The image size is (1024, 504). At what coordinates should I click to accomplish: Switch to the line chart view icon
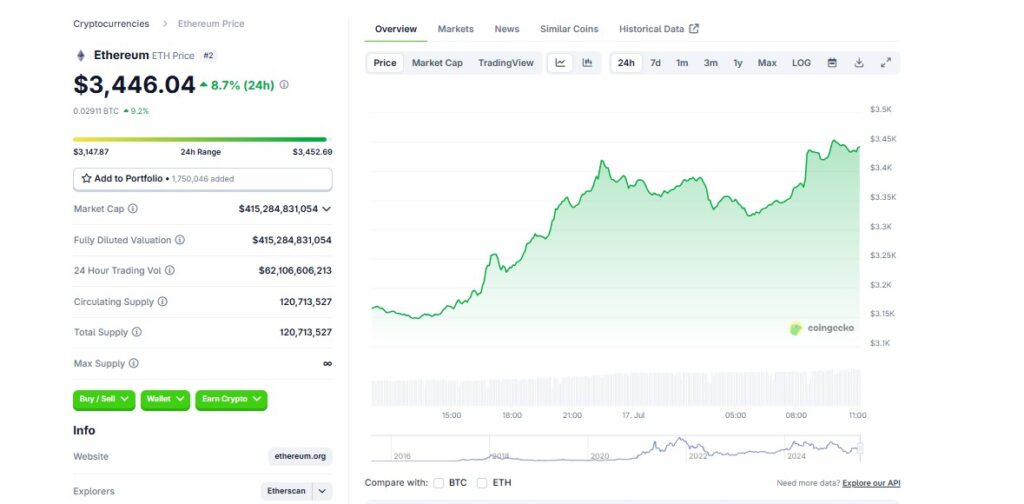tap(560, 63)
